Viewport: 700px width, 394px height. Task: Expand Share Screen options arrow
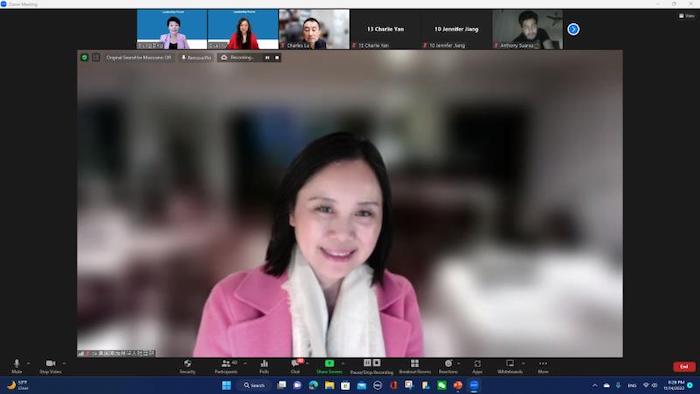coord(343,363)
